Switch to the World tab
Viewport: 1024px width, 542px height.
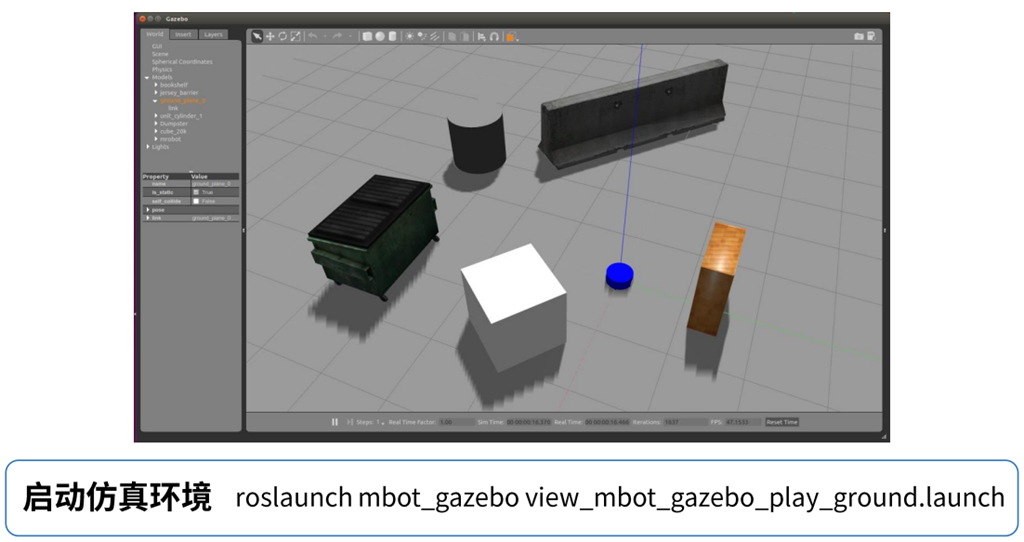click(x=155, y=34)
